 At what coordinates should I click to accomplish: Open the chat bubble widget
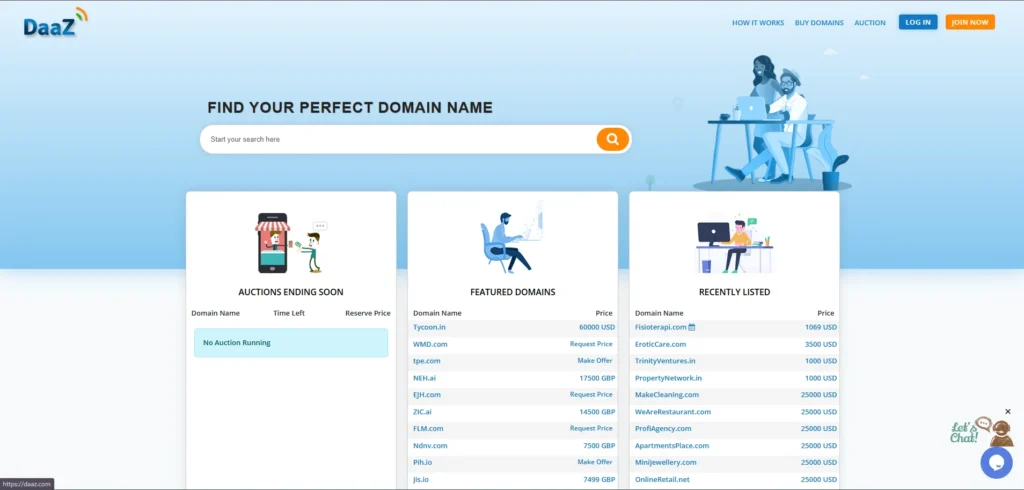pyautogui.click(x=996, y=461)
